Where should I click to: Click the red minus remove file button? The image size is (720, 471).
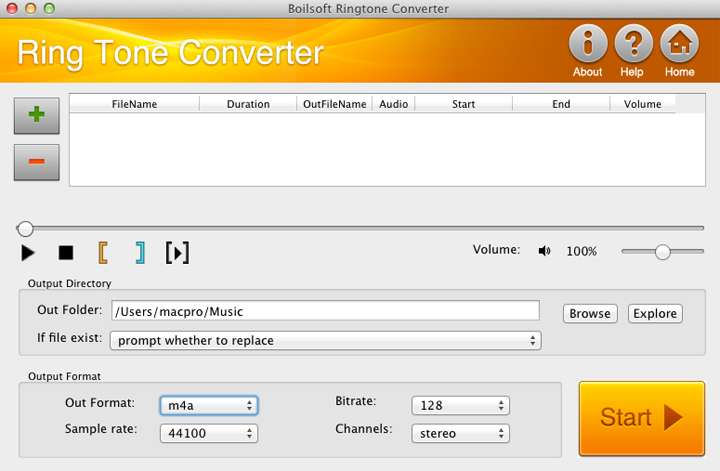pos(37,162)
